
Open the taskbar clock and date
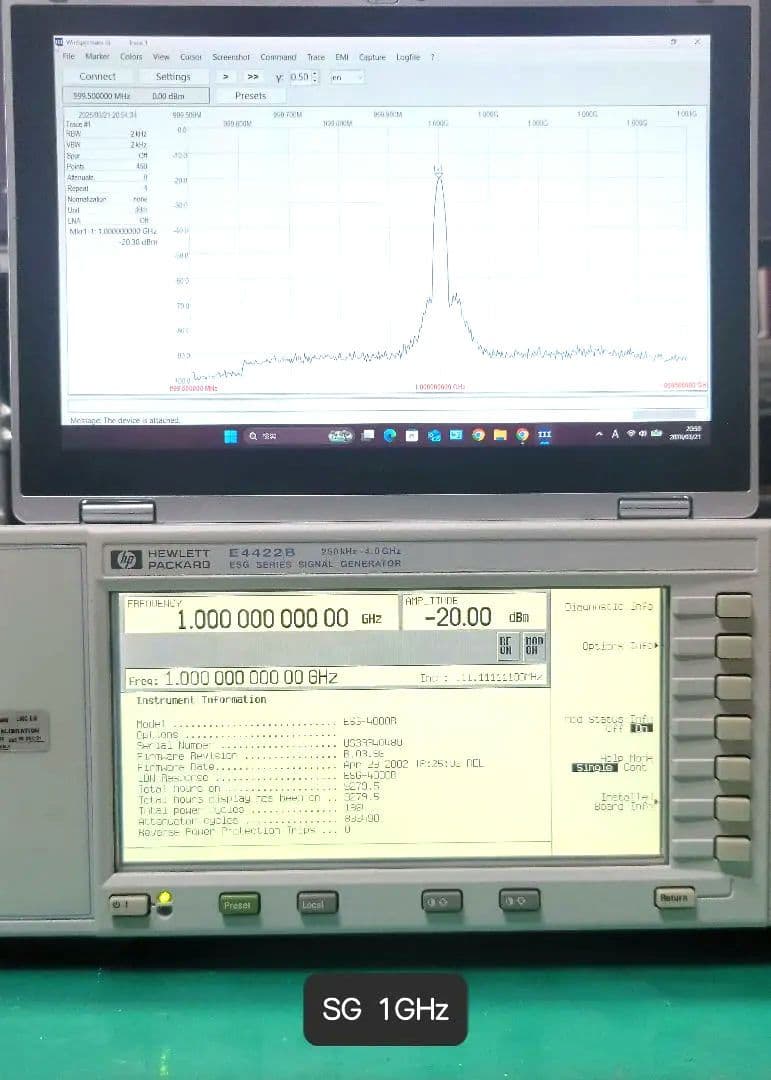click(686, 433)
